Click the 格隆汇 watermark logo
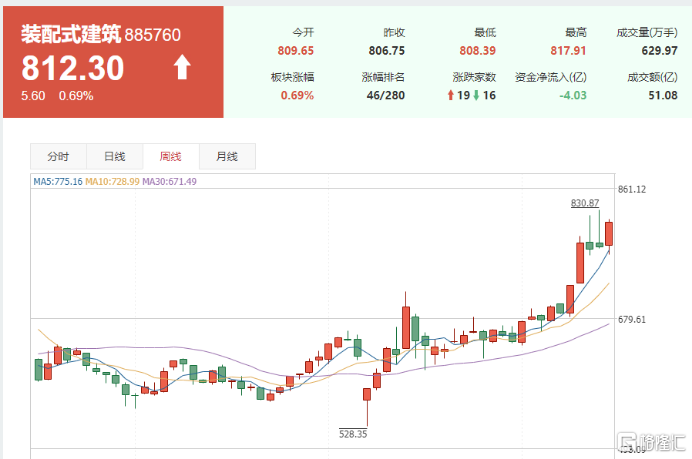692x459 pixels. (649, 442)
